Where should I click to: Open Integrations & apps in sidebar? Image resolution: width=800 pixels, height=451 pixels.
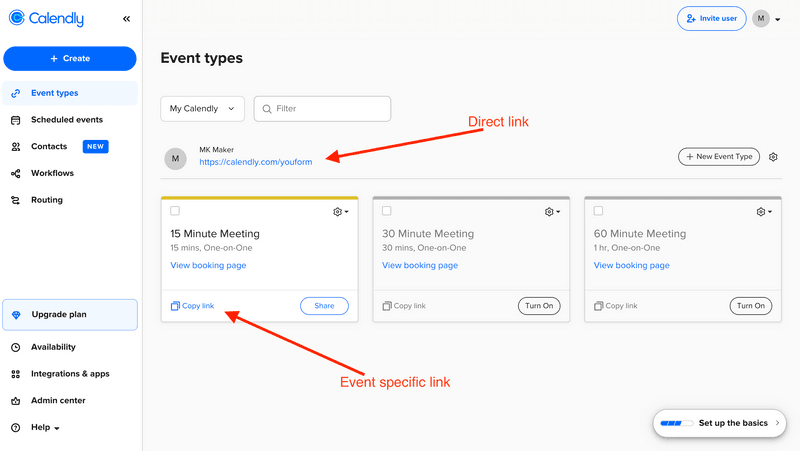pyautogui.click(x=70, y=374)
